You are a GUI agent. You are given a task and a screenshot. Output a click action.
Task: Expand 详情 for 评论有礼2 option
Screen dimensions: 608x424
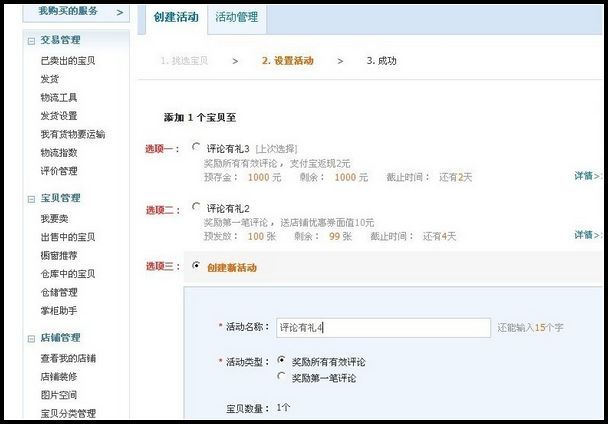pyautogui.click(x=590, y=235)
